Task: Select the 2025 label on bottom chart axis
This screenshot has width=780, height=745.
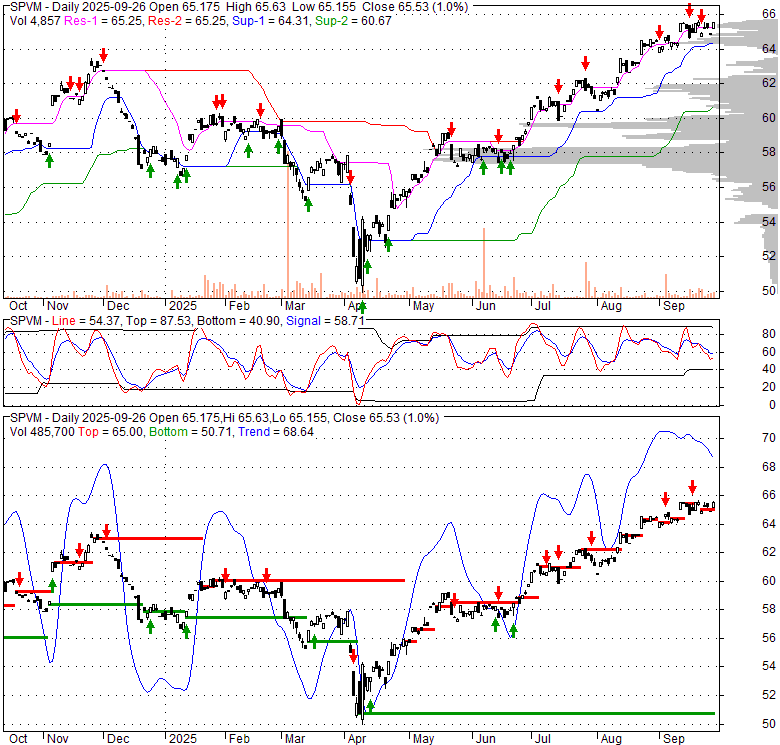Action: pyautogui.click(x=183, y=739)
